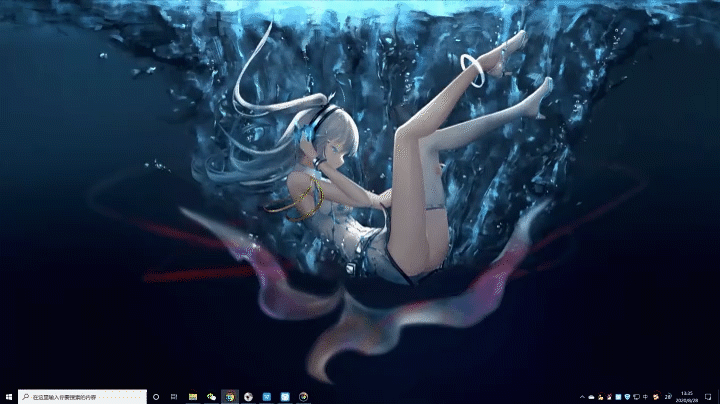Viewport: 720px width, 404px height.
Task: Click the tray icon showing number 28
Action: tap(667, 396)
